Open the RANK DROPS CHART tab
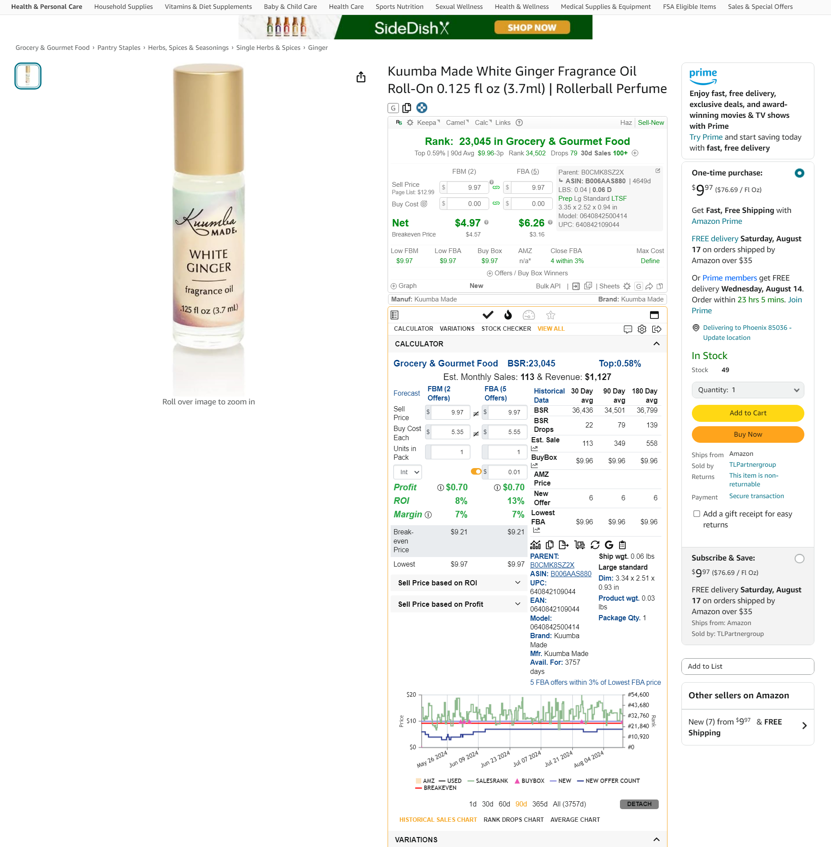Viewport: 831px width, 847px height. pos(513,819)
